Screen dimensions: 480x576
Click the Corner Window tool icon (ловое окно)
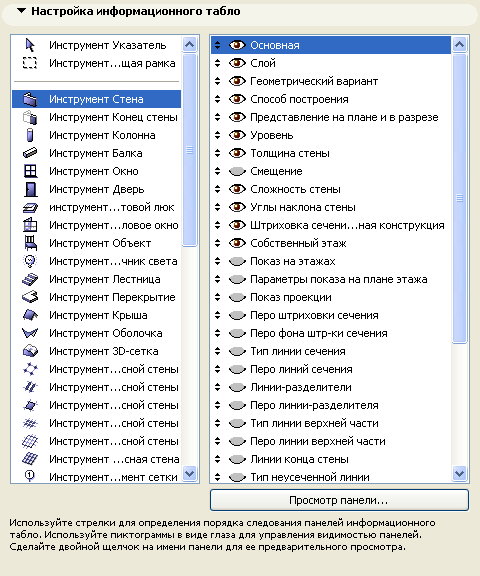click(30, 225)
